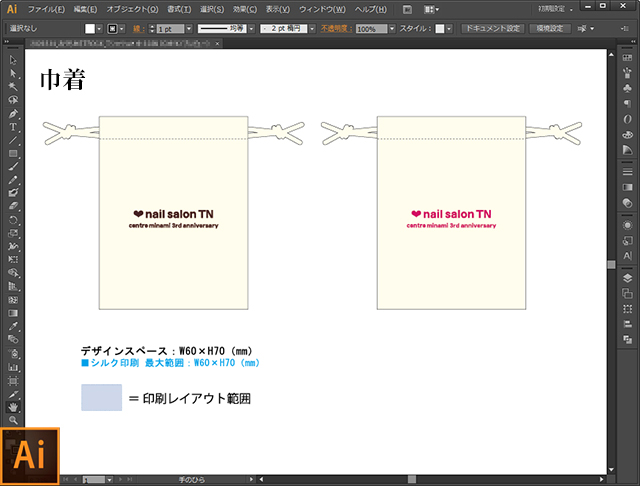Select the Paintbrush tool
Image resolution: width=640 pixels, height=486 pixels.
click(x=13, y=166)
